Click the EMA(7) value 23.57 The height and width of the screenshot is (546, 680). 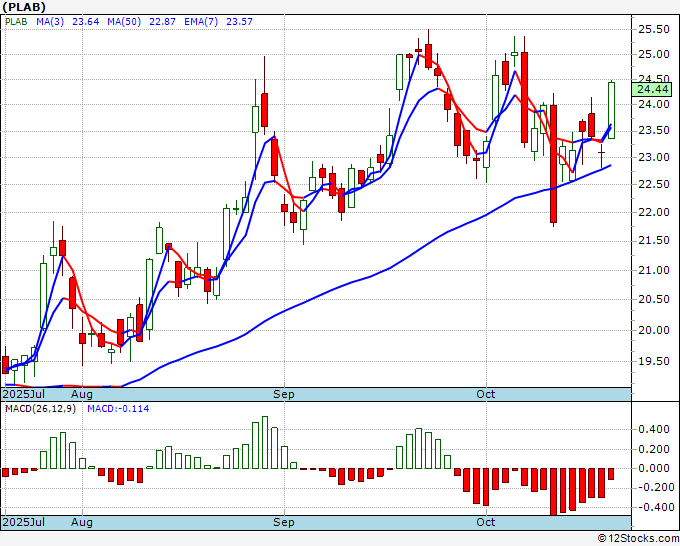(239, 22)
